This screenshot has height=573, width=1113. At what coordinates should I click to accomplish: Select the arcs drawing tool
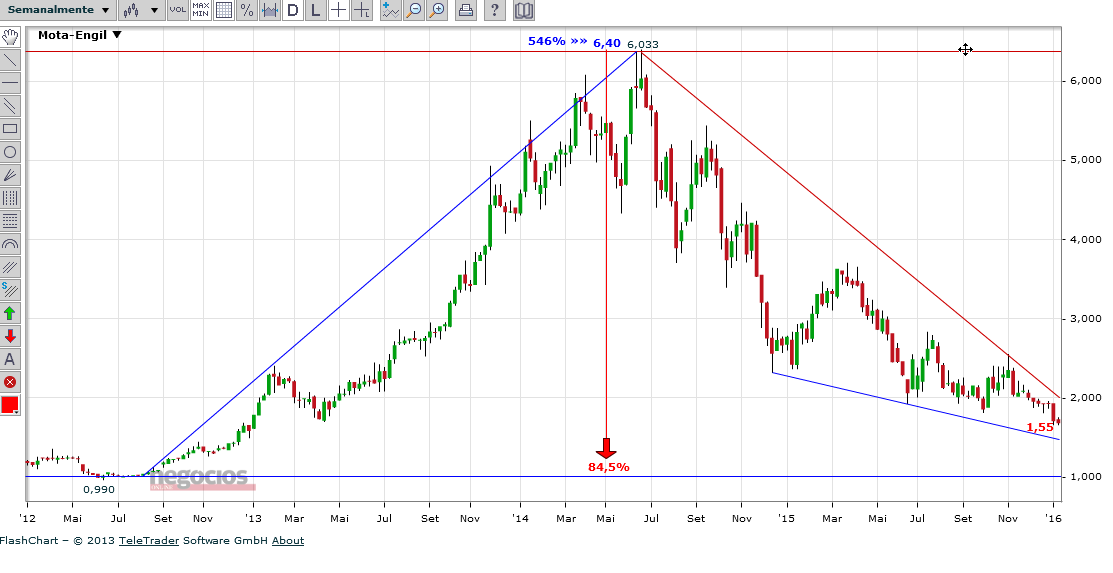pyautogui.click(x=10, y=244)
